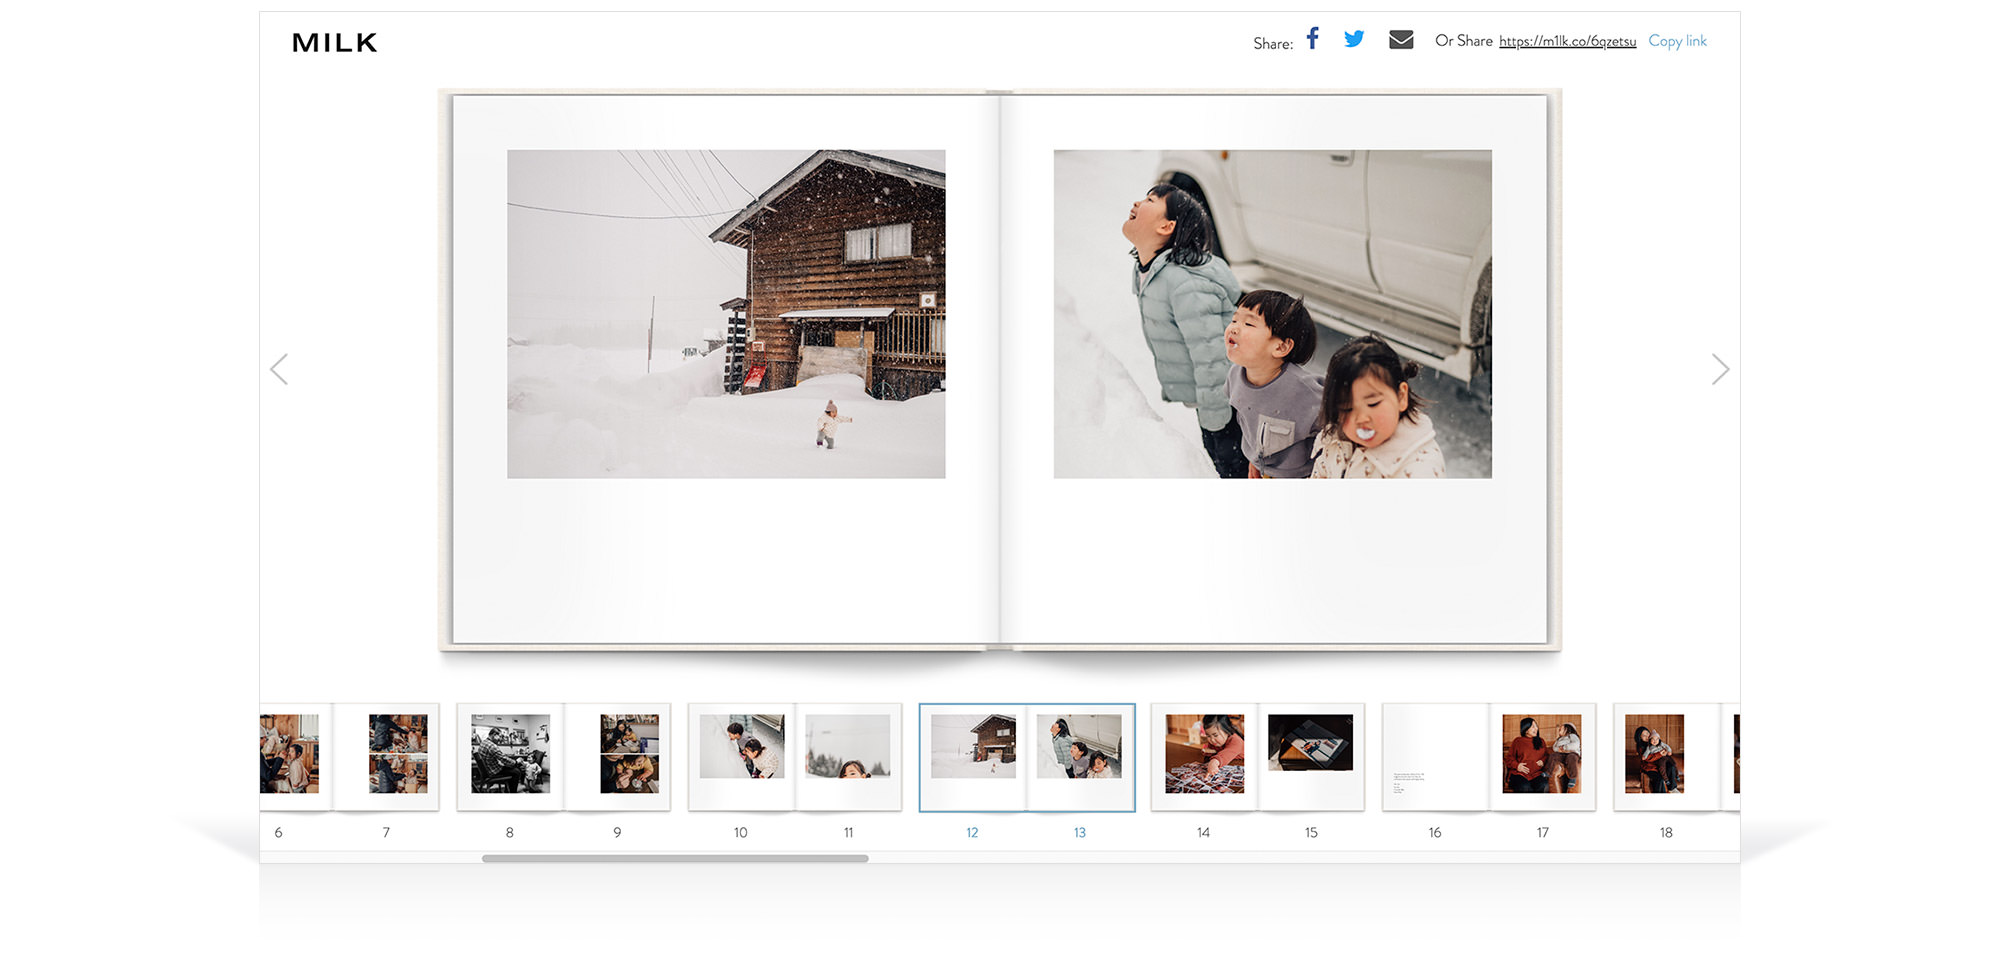
Task: Copy the share link
Action: (1678, 41)
